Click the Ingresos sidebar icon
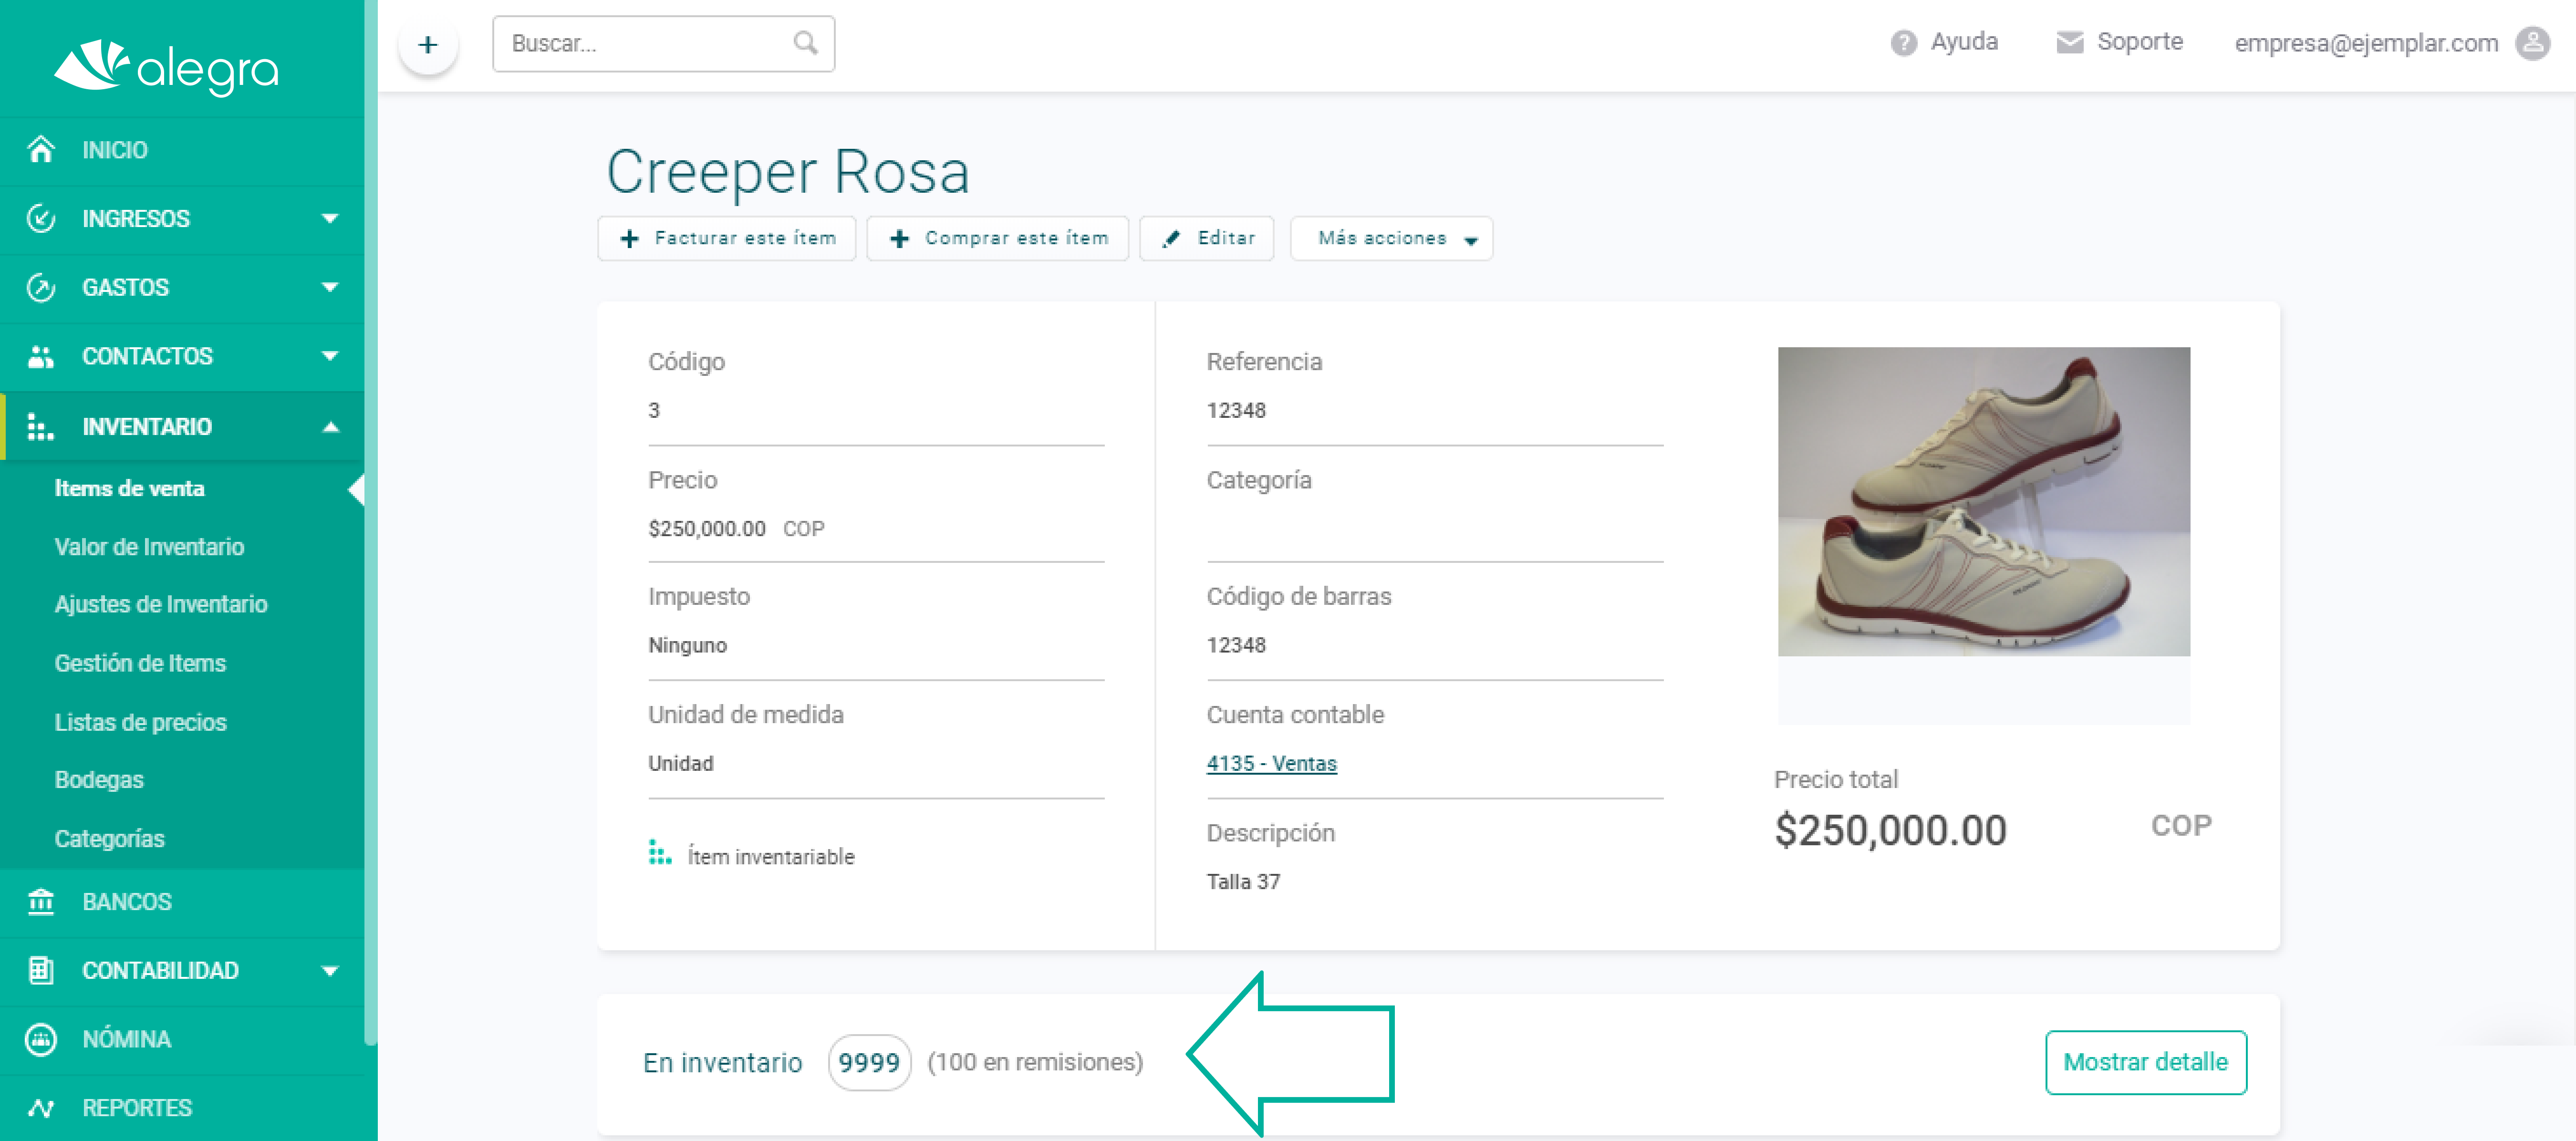The width and height of the screenshot is (2576, 1141). 41,218
